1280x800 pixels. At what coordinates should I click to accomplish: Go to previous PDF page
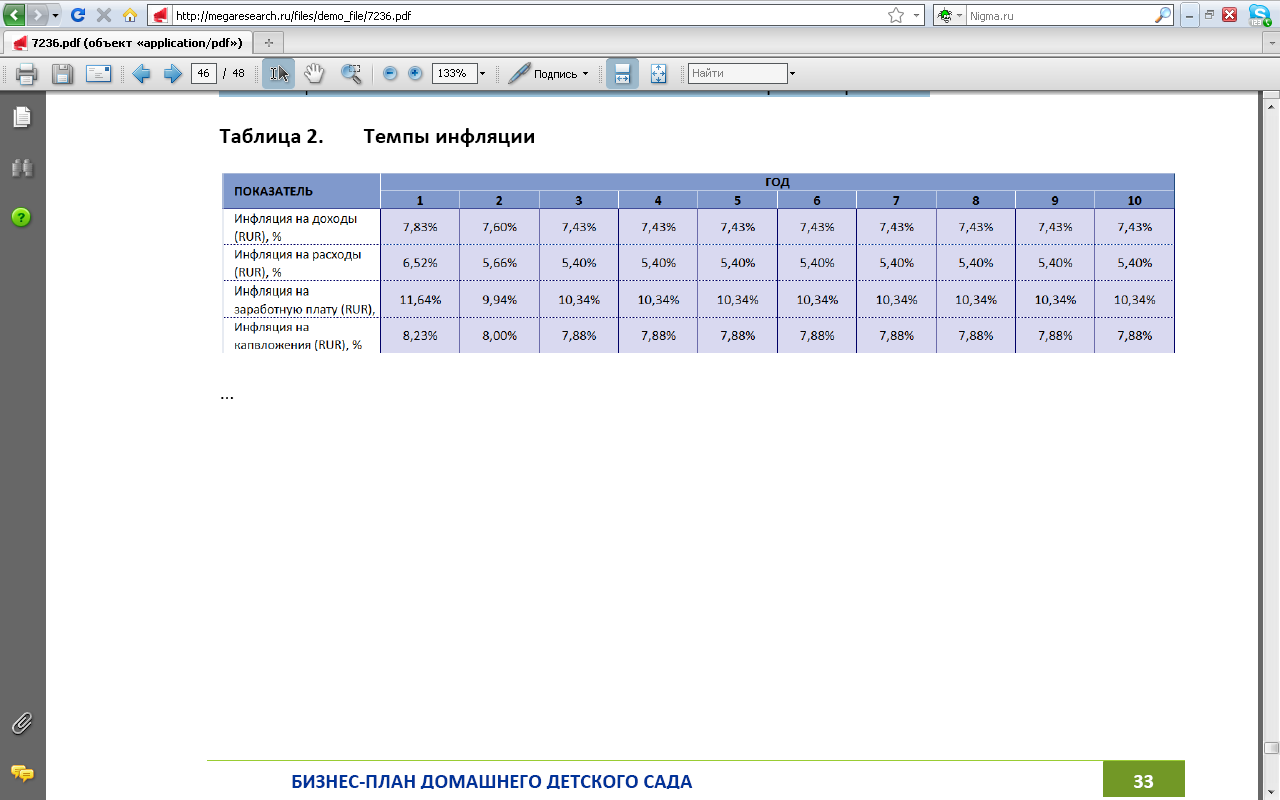click(141, 74)
